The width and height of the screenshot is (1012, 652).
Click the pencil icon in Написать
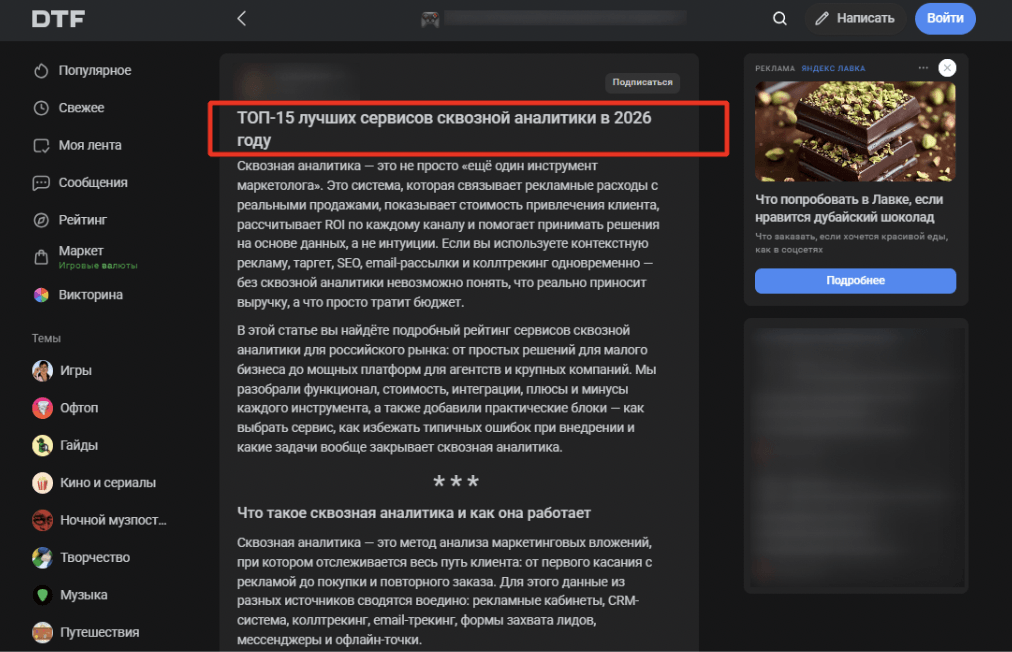822,19
